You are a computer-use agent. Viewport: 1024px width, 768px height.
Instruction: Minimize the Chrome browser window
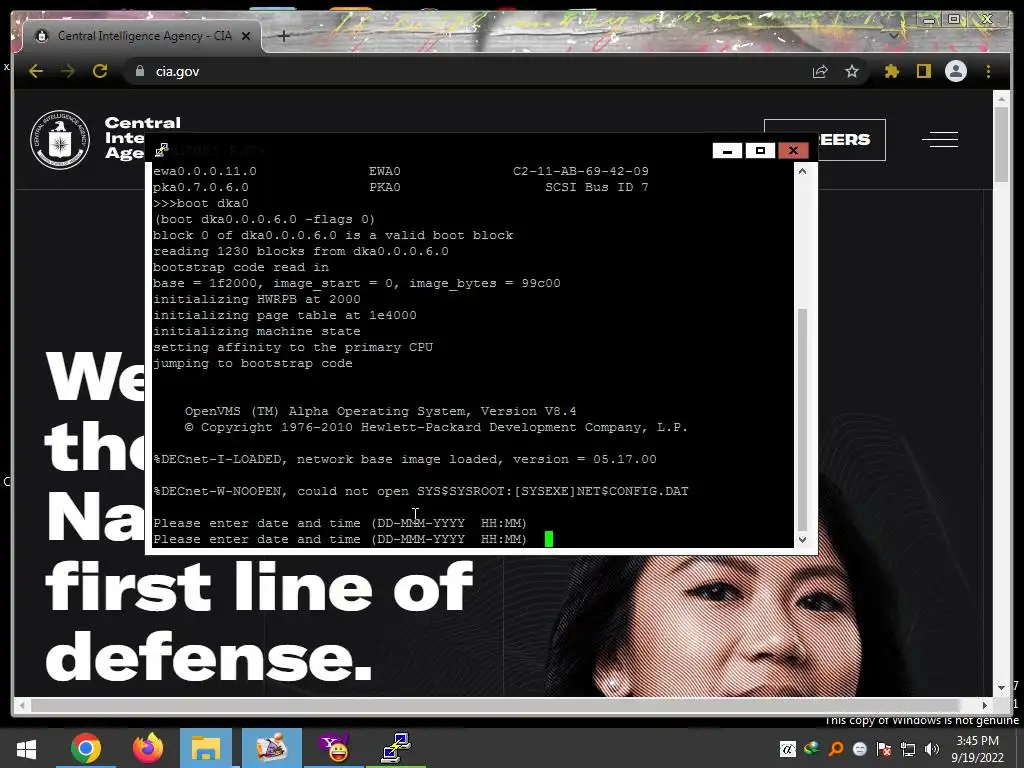click(x=928, y=20)
